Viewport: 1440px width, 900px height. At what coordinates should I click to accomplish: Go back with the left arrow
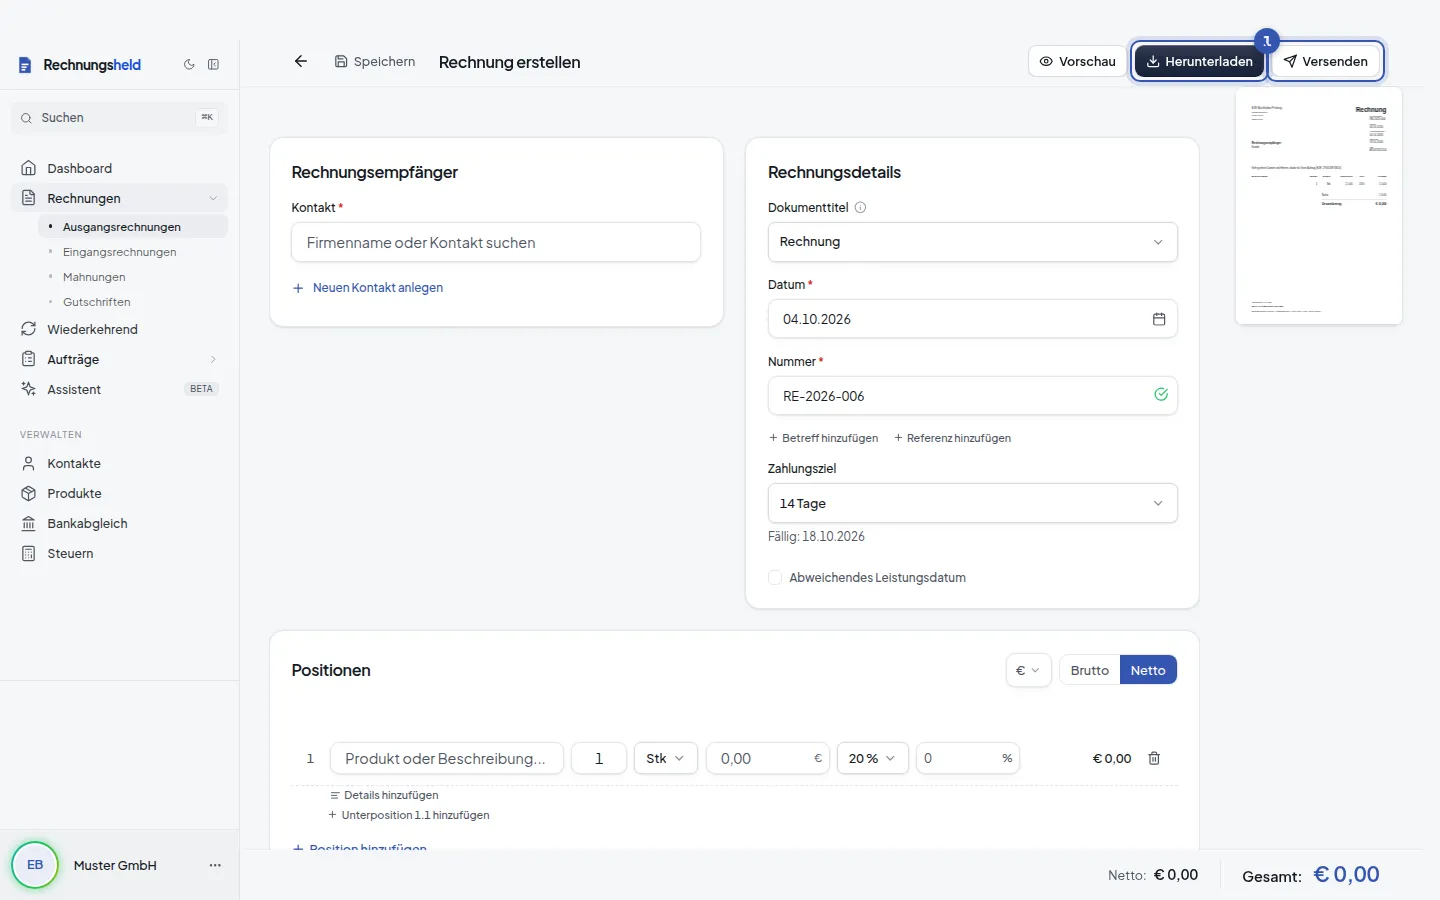click(x=300, y=61)
